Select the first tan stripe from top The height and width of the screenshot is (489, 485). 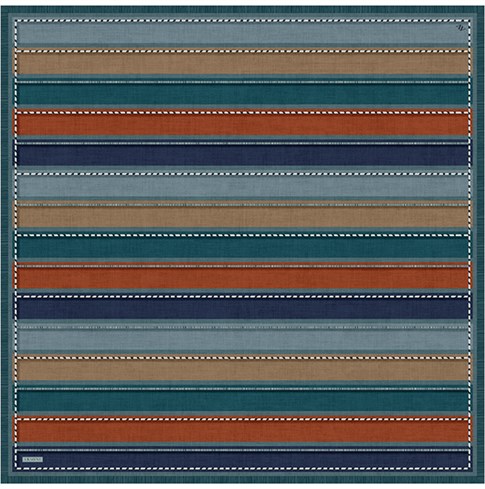point(242,64)
